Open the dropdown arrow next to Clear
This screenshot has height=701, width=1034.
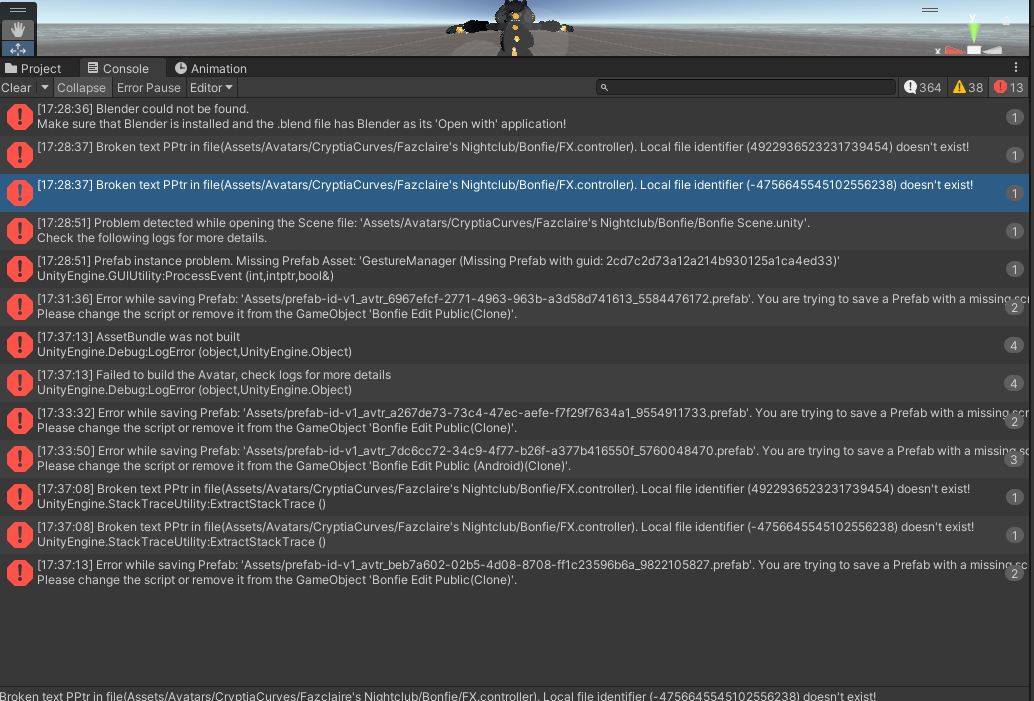pos(44,88)
